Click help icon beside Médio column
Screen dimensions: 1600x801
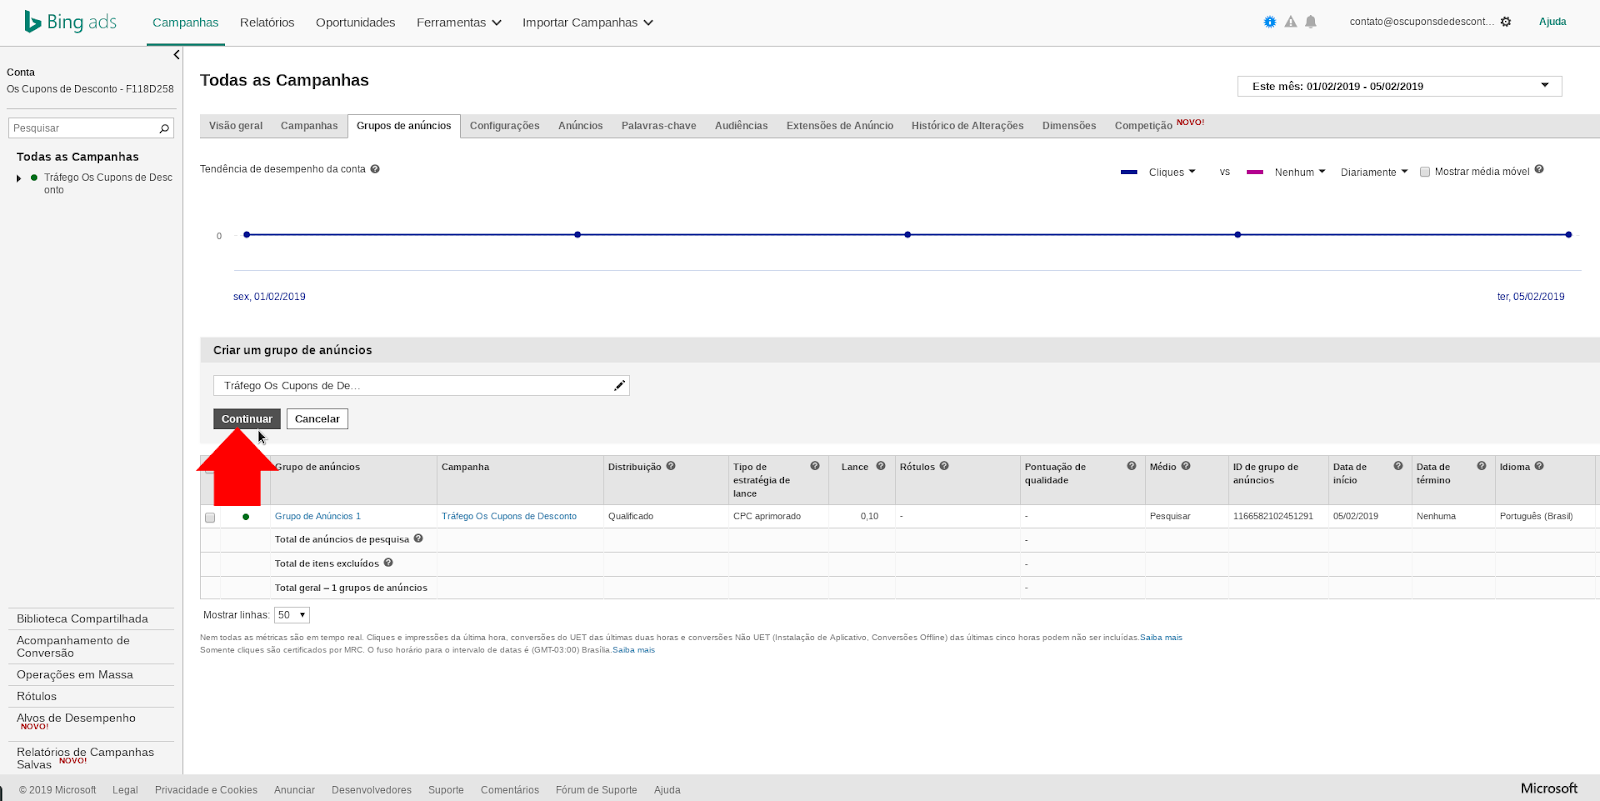[1186, 466]
